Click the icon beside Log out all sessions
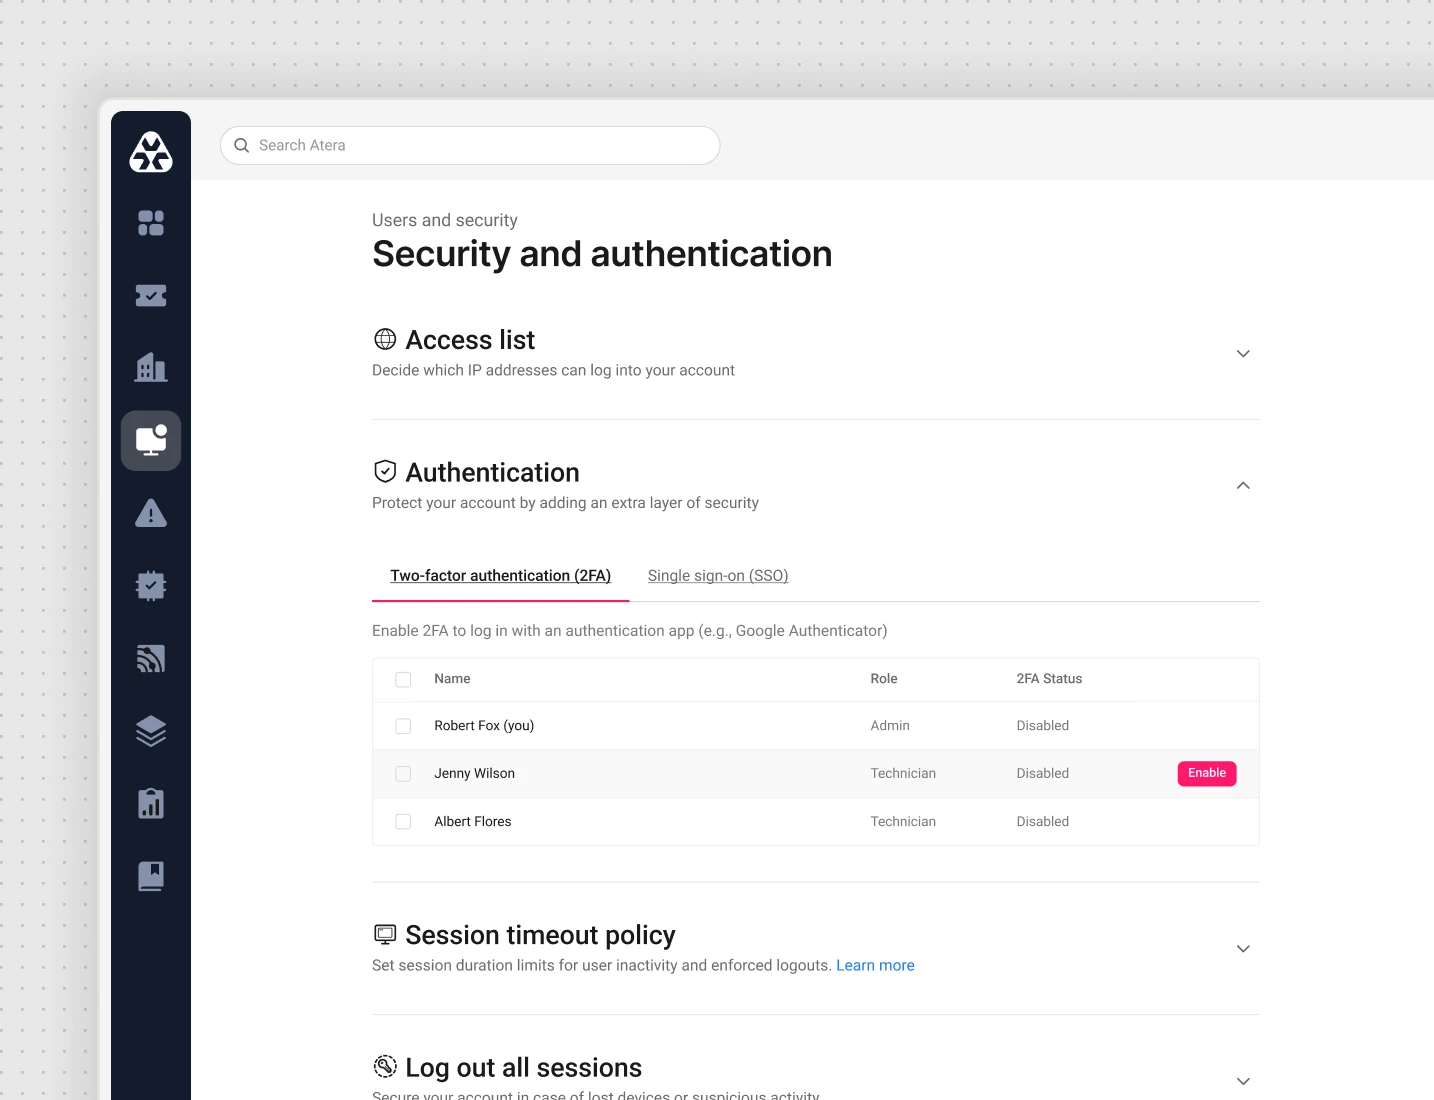1434x1100 pixels. point(385,1066)
